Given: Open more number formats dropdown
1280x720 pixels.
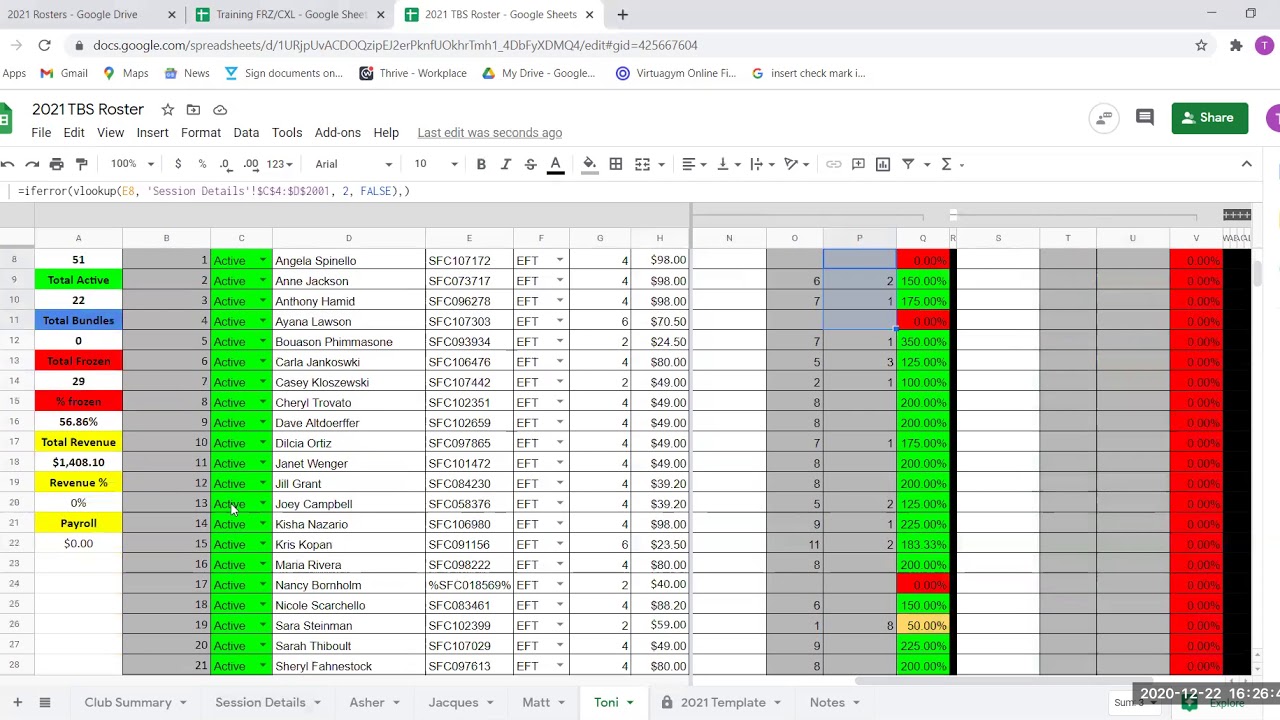Looking at the screenshot, I should click(280, 164).
